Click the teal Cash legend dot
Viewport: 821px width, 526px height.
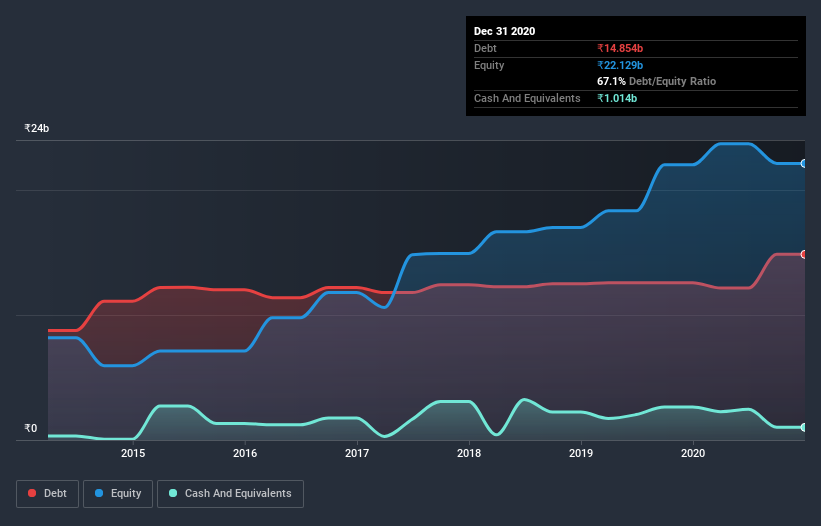[173, 493]
